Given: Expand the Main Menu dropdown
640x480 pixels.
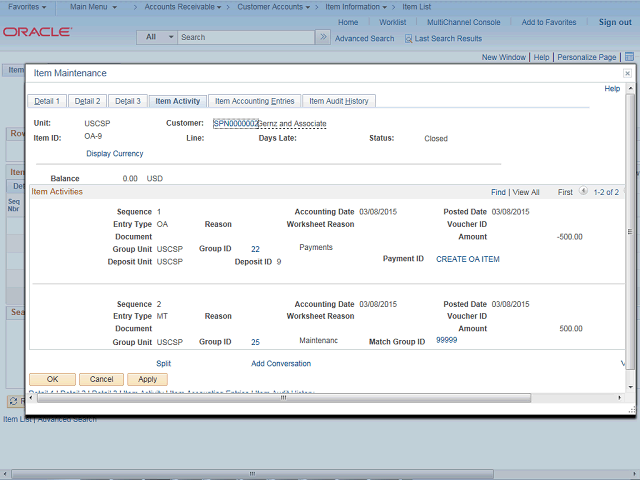Looking at the screenshot, I should click(x=96, y=7).
